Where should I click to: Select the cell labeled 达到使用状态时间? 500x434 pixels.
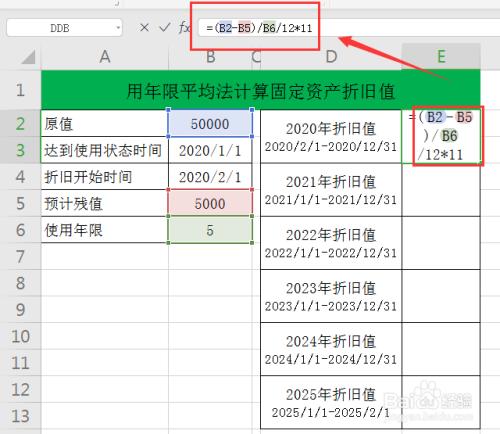coord(105,150)
